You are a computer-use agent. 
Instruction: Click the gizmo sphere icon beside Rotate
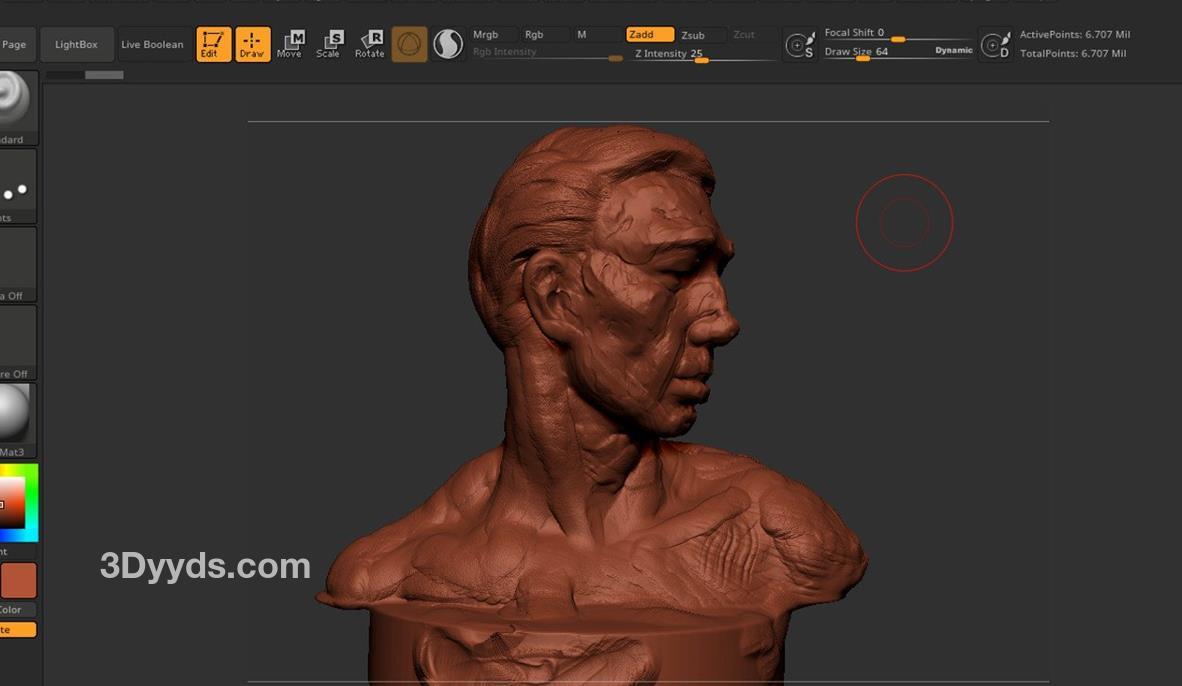[409, 44]
